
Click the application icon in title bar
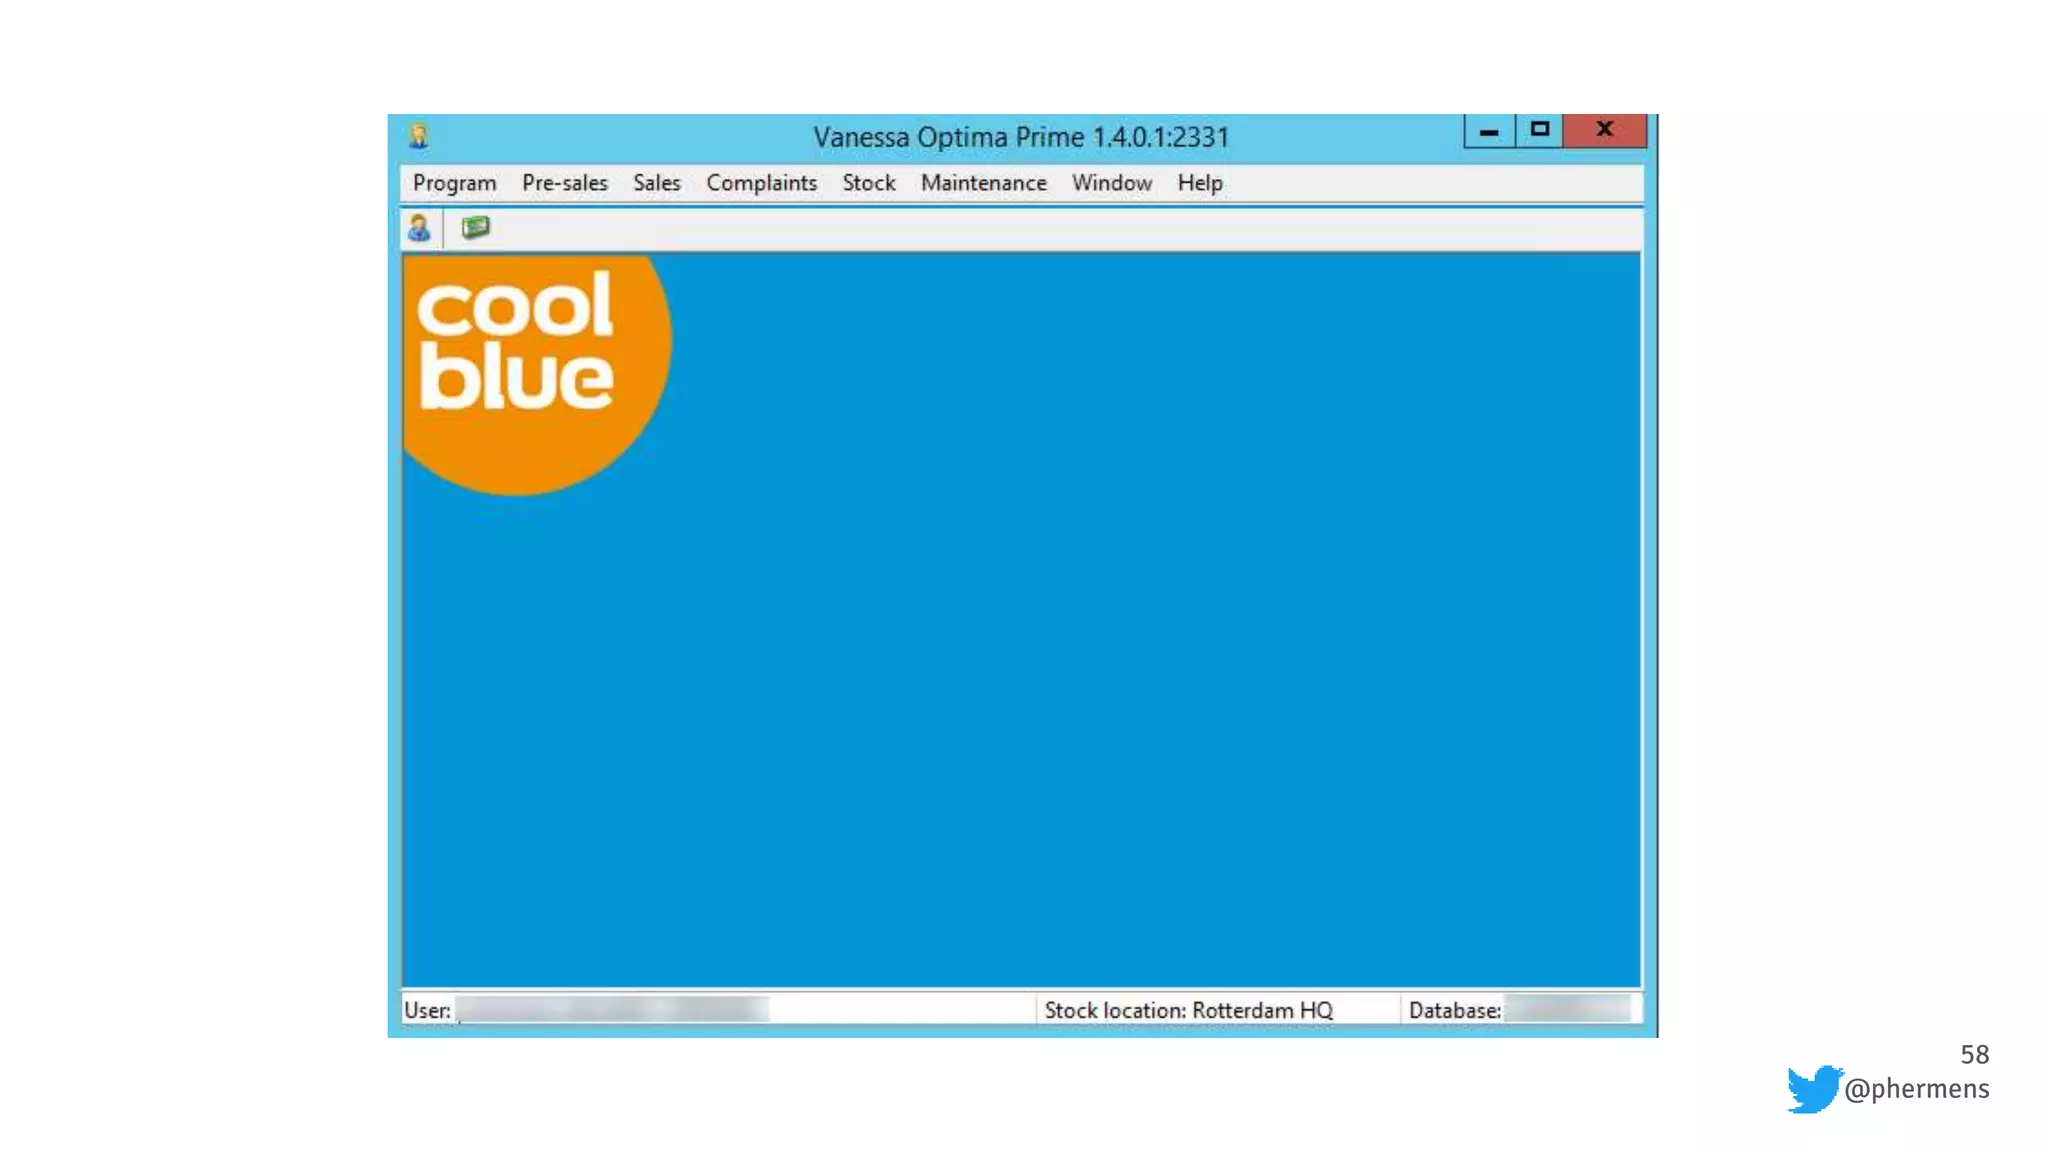[419, 136]
